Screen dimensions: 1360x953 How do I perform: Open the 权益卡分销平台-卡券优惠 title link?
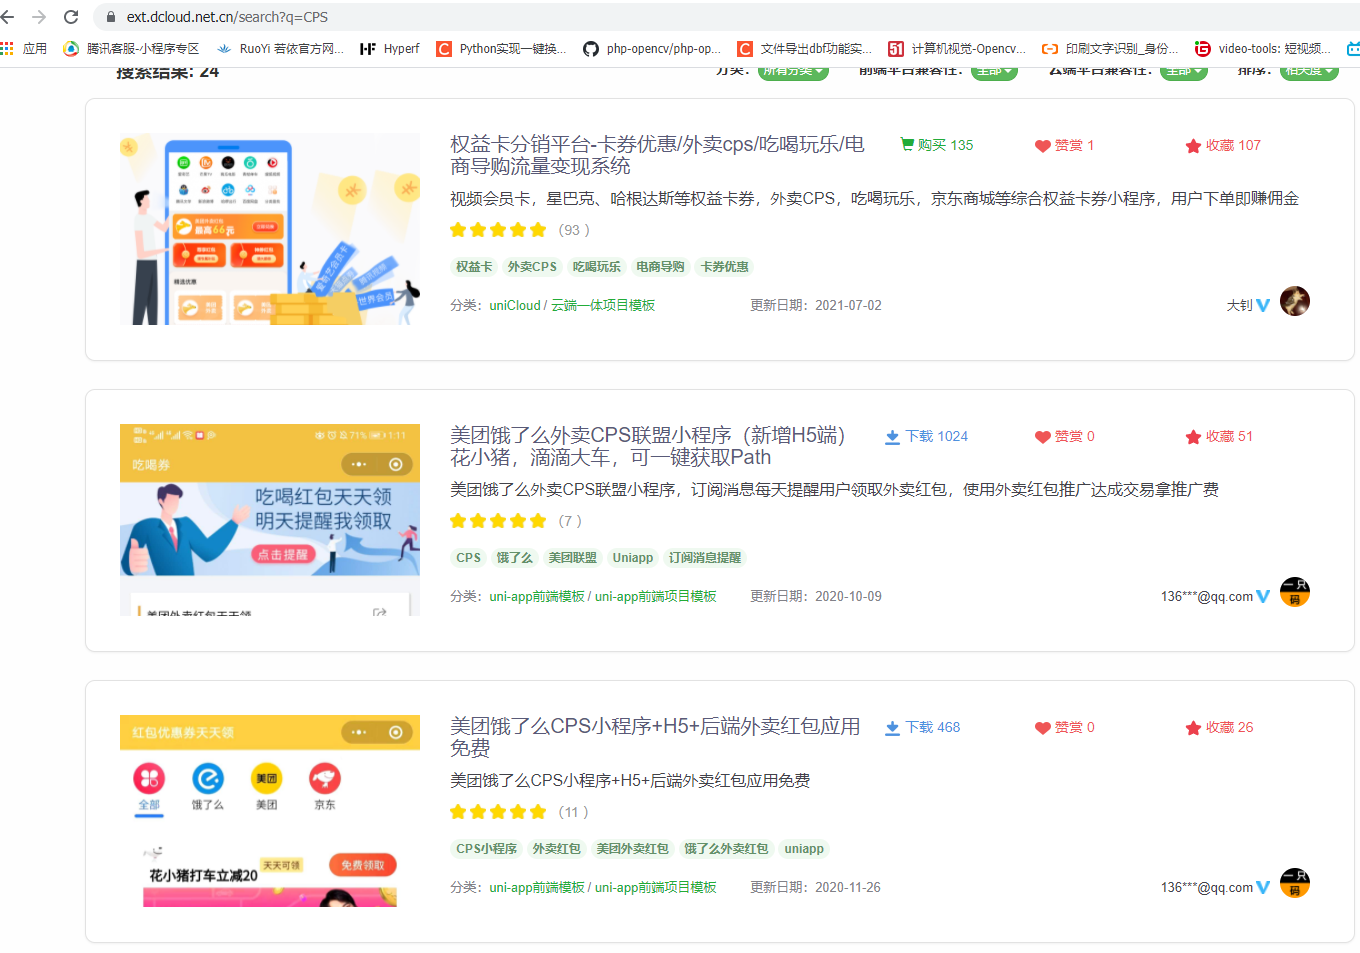657,155
